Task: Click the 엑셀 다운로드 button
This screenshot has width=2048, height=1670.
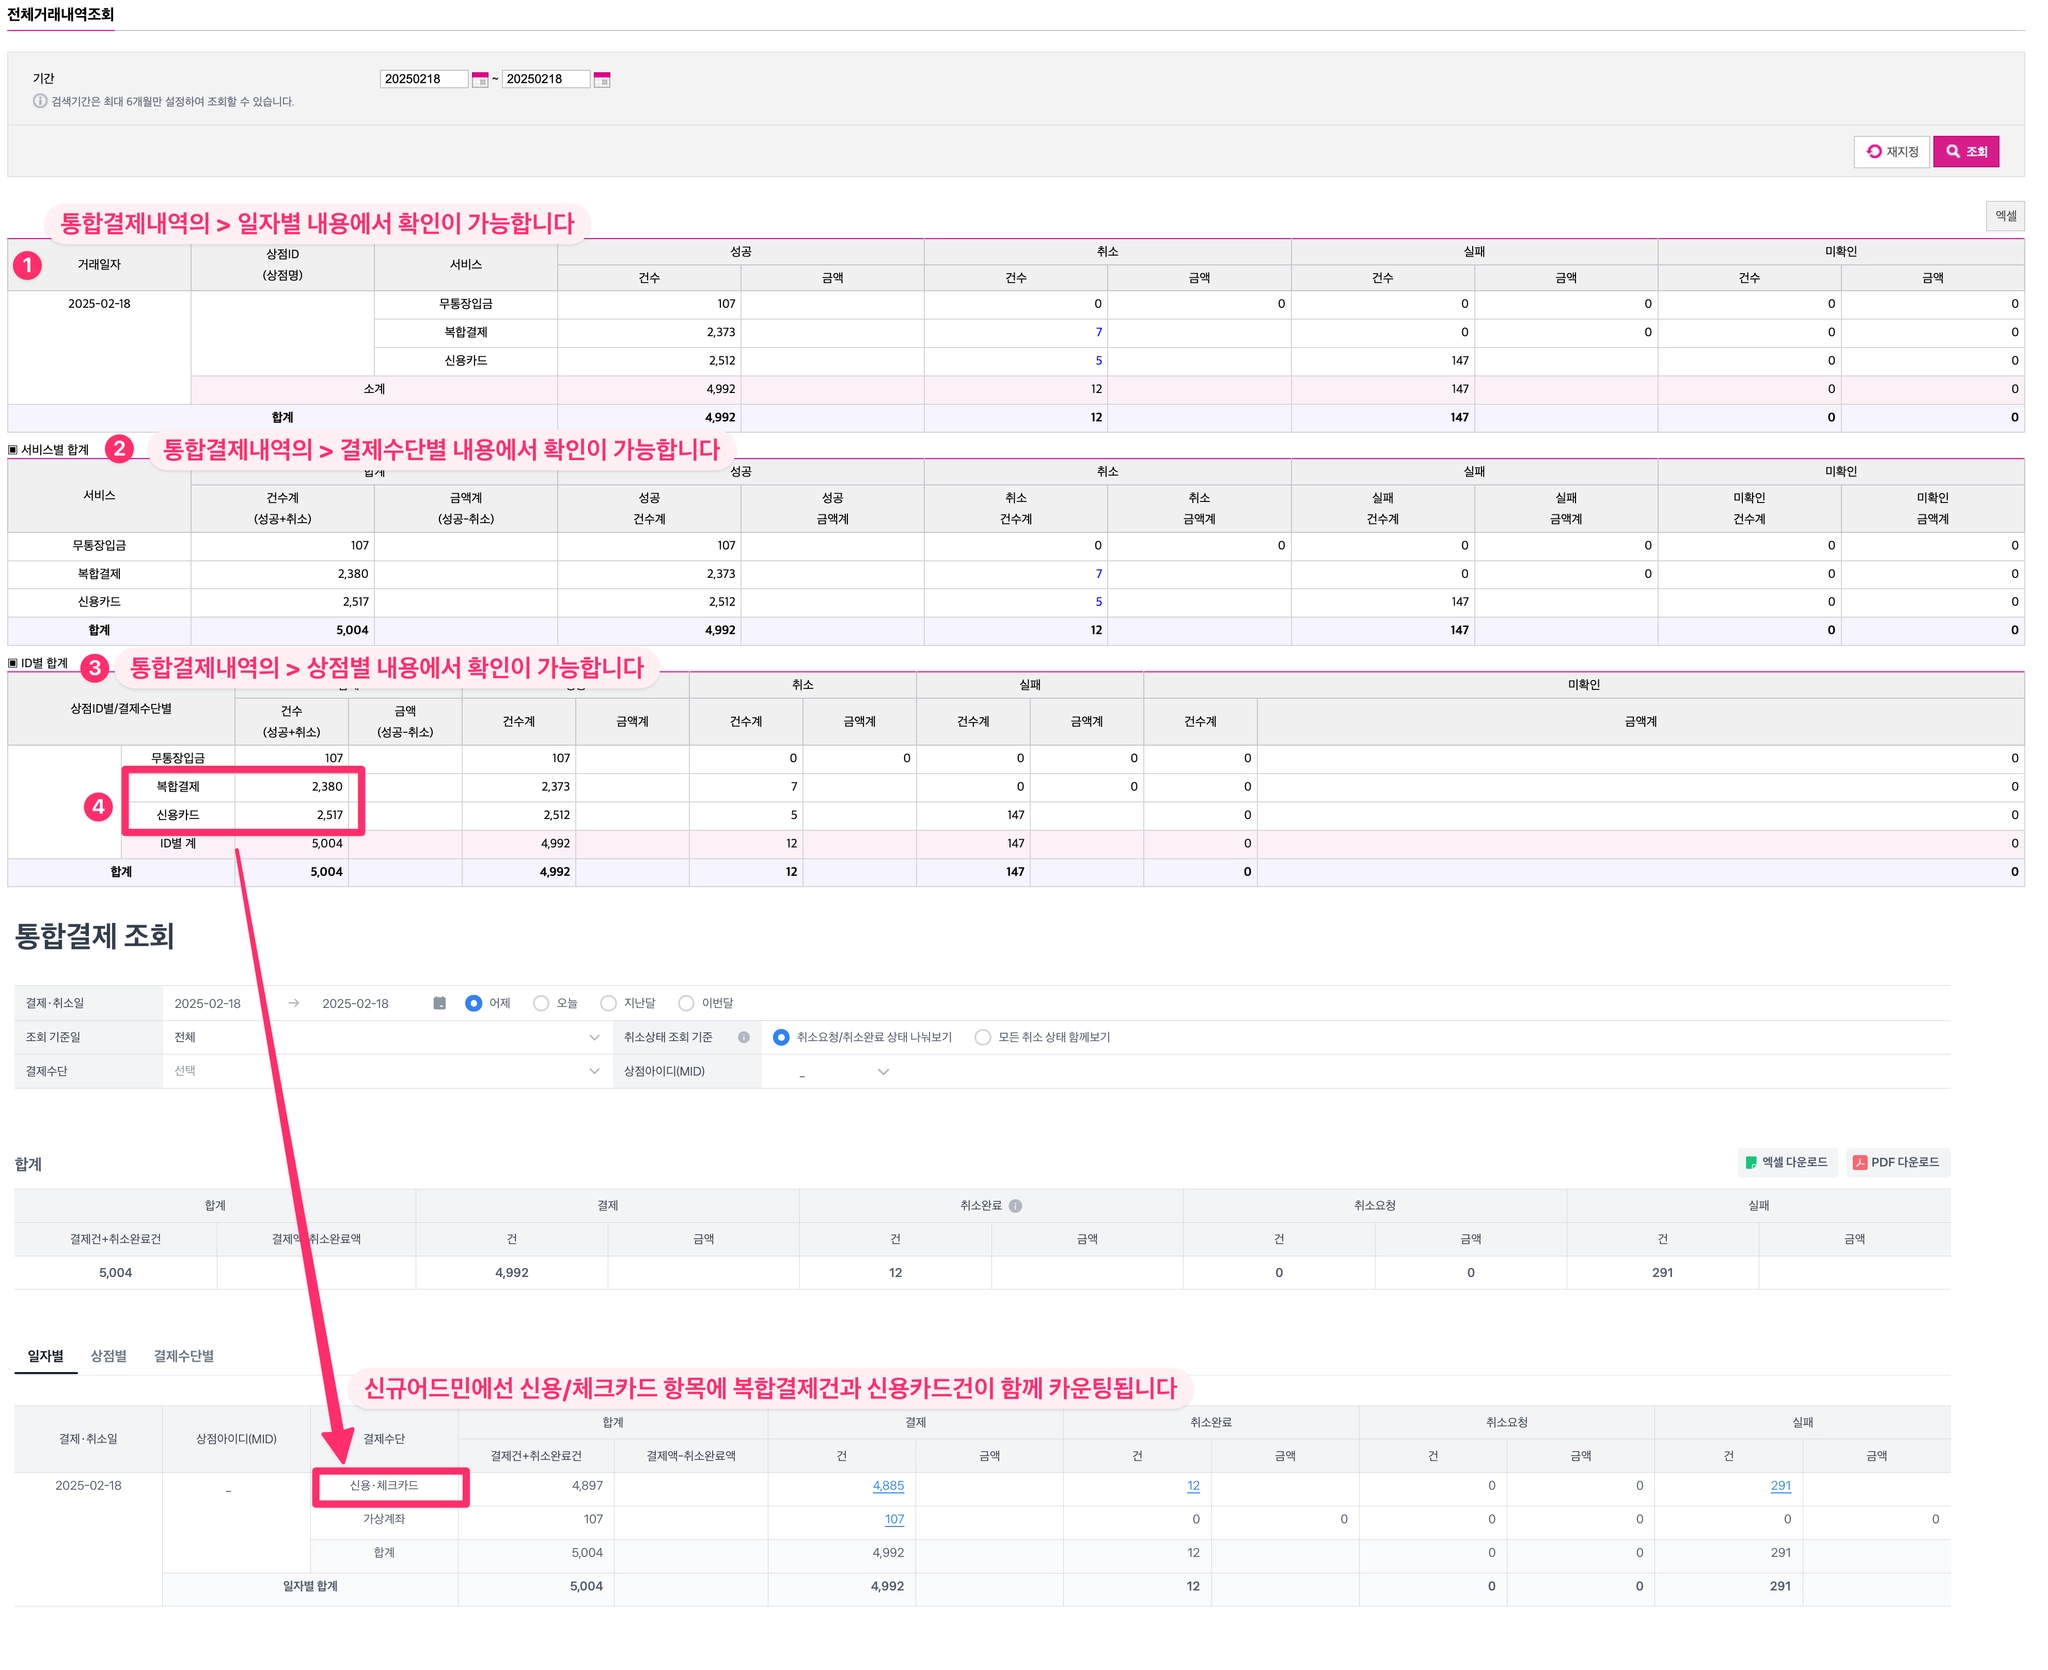Action: point(1787,1162)
